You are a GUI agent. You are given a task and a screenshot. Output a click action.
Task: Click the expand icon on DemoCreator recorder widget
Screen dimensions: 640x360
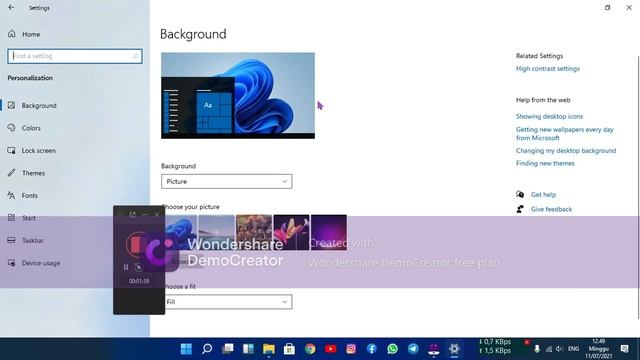tap(132, 214)
